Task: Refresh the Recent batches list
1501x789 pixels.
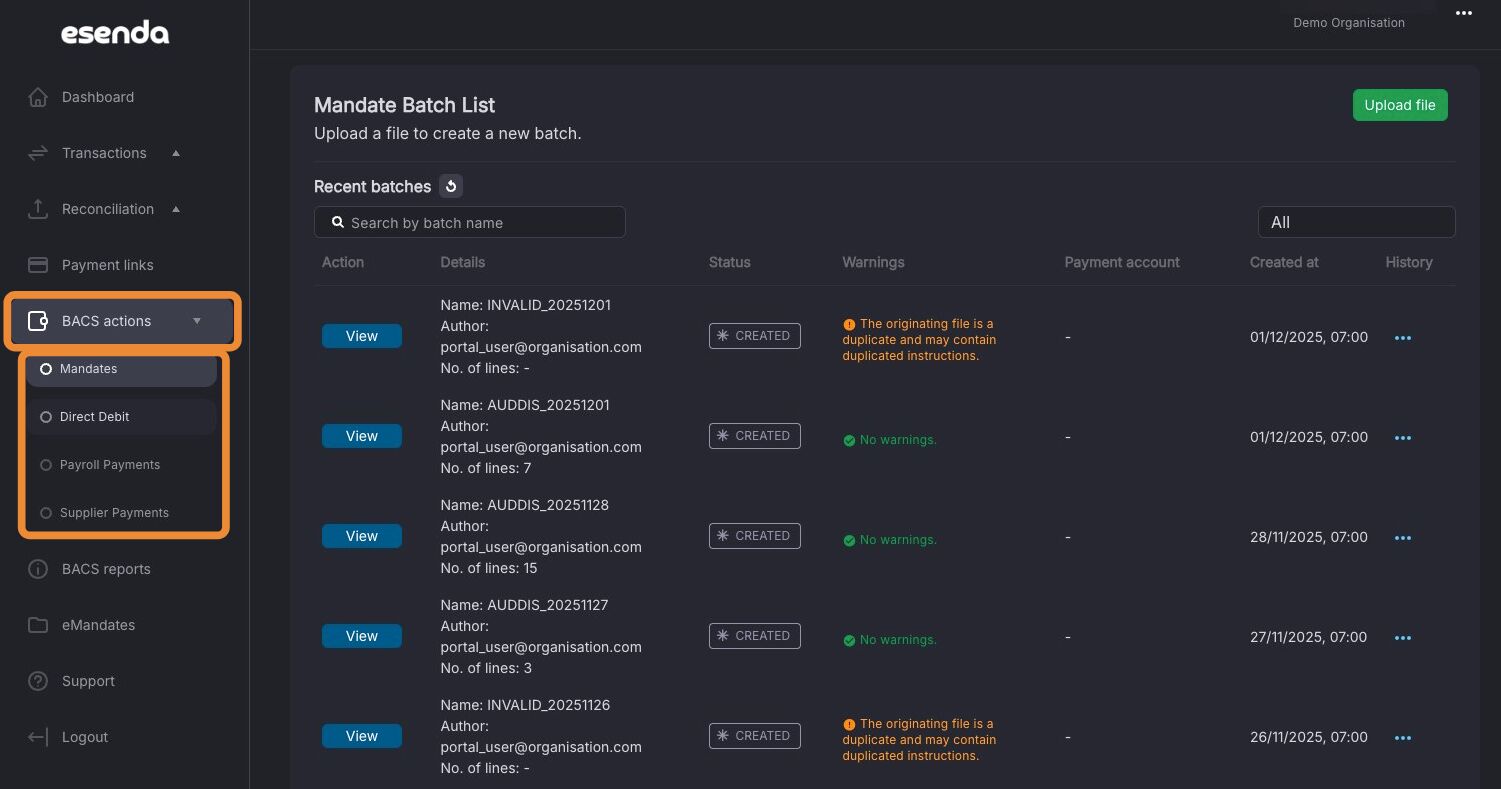Action: [x=451, y=186]
